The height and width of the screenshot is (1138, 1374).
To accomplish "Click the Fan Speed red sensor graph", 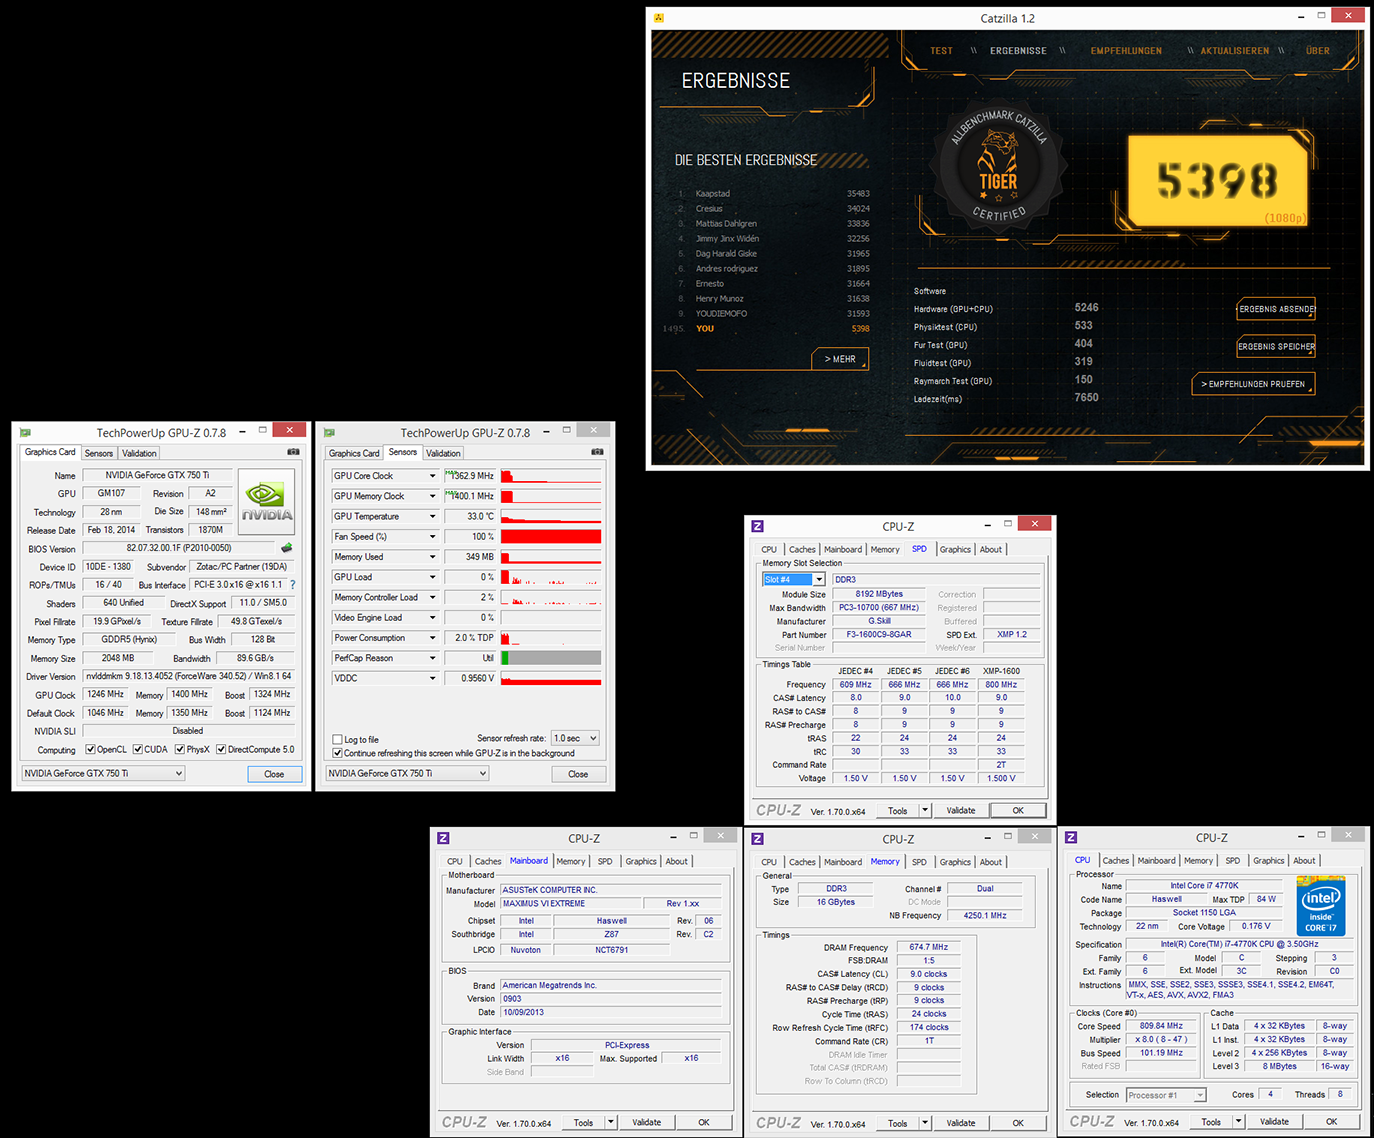I will point(551,537).
